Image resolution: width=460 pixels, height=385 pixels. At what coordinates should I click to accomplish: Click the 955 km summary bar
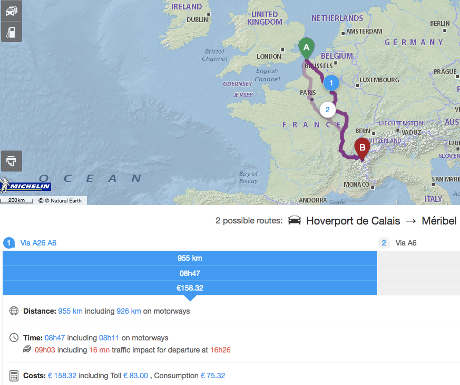[190, 258]
